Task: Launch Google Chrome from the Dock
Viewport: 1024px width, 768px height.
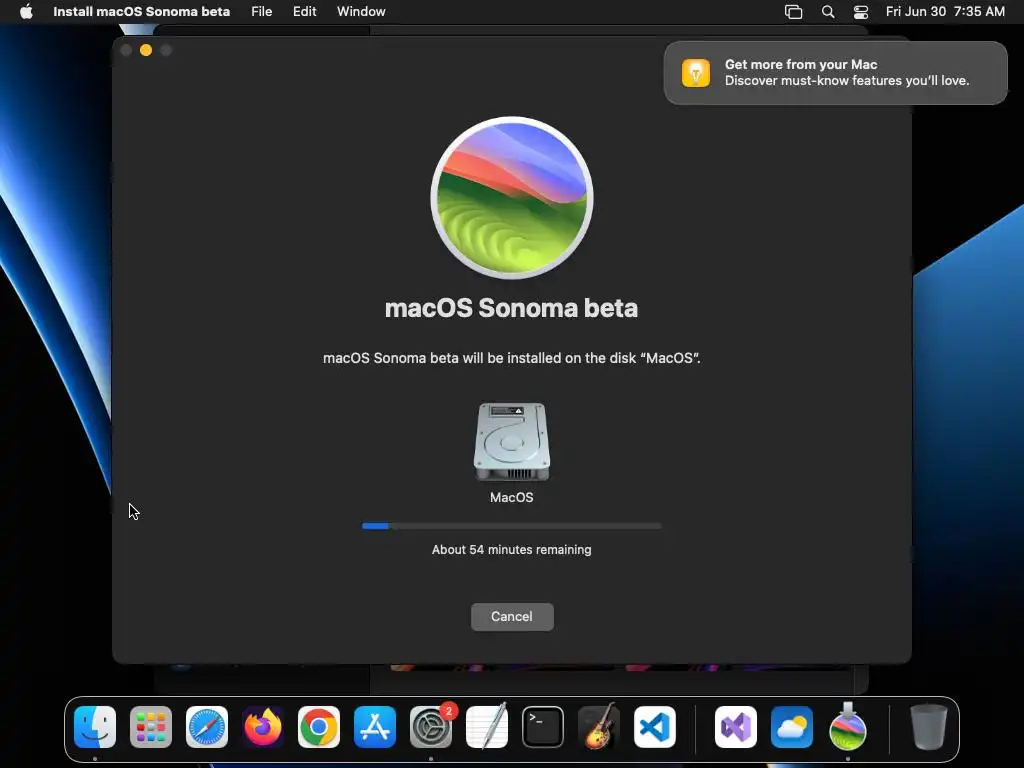Action: tap(319, 727)
